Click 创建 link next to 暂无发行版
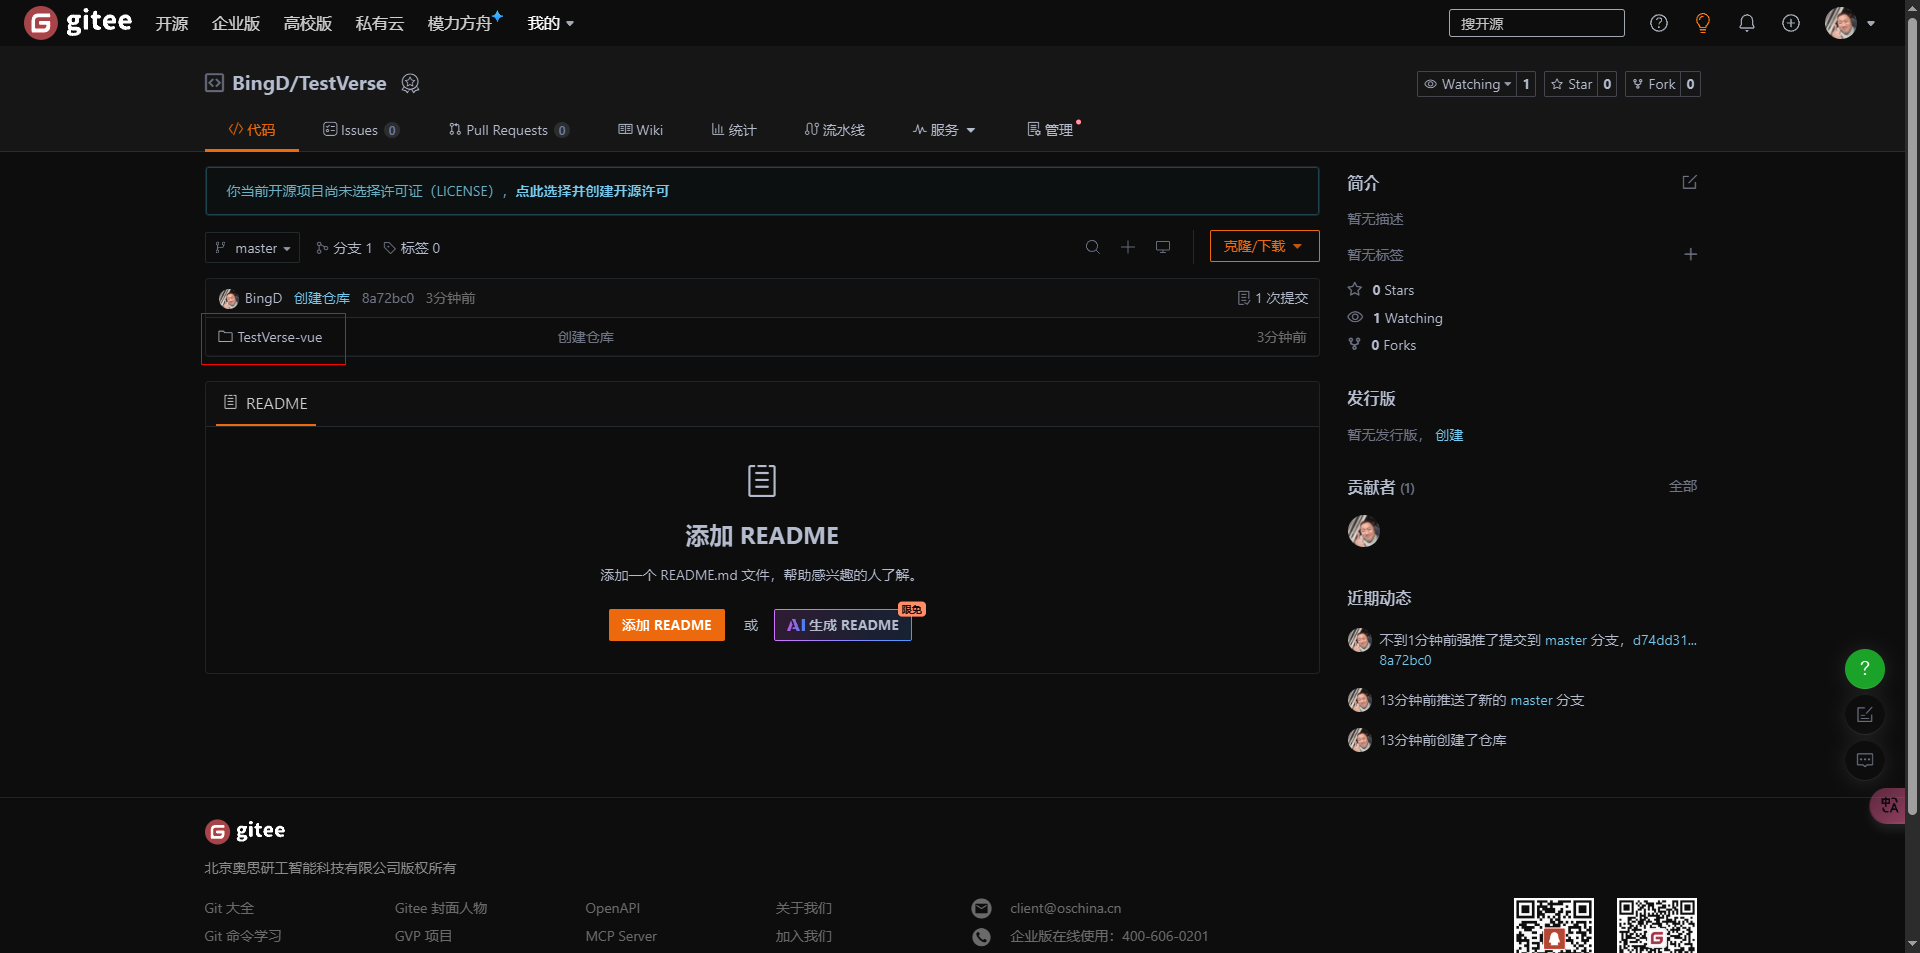Screen dimensions: 1920x953 [1449, 435]
